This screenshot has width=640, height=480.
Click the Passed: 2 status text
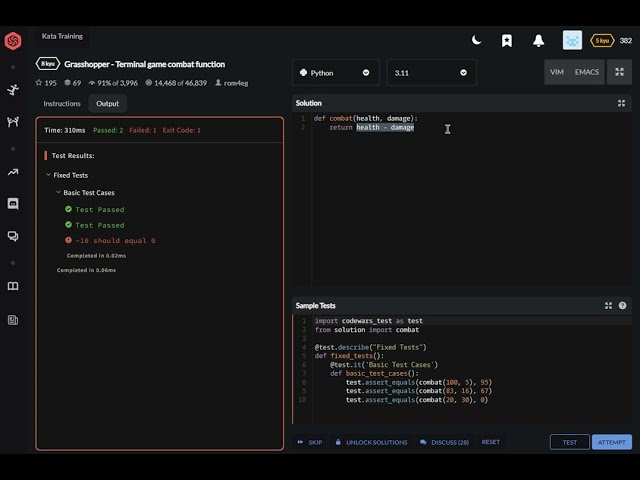108,130
